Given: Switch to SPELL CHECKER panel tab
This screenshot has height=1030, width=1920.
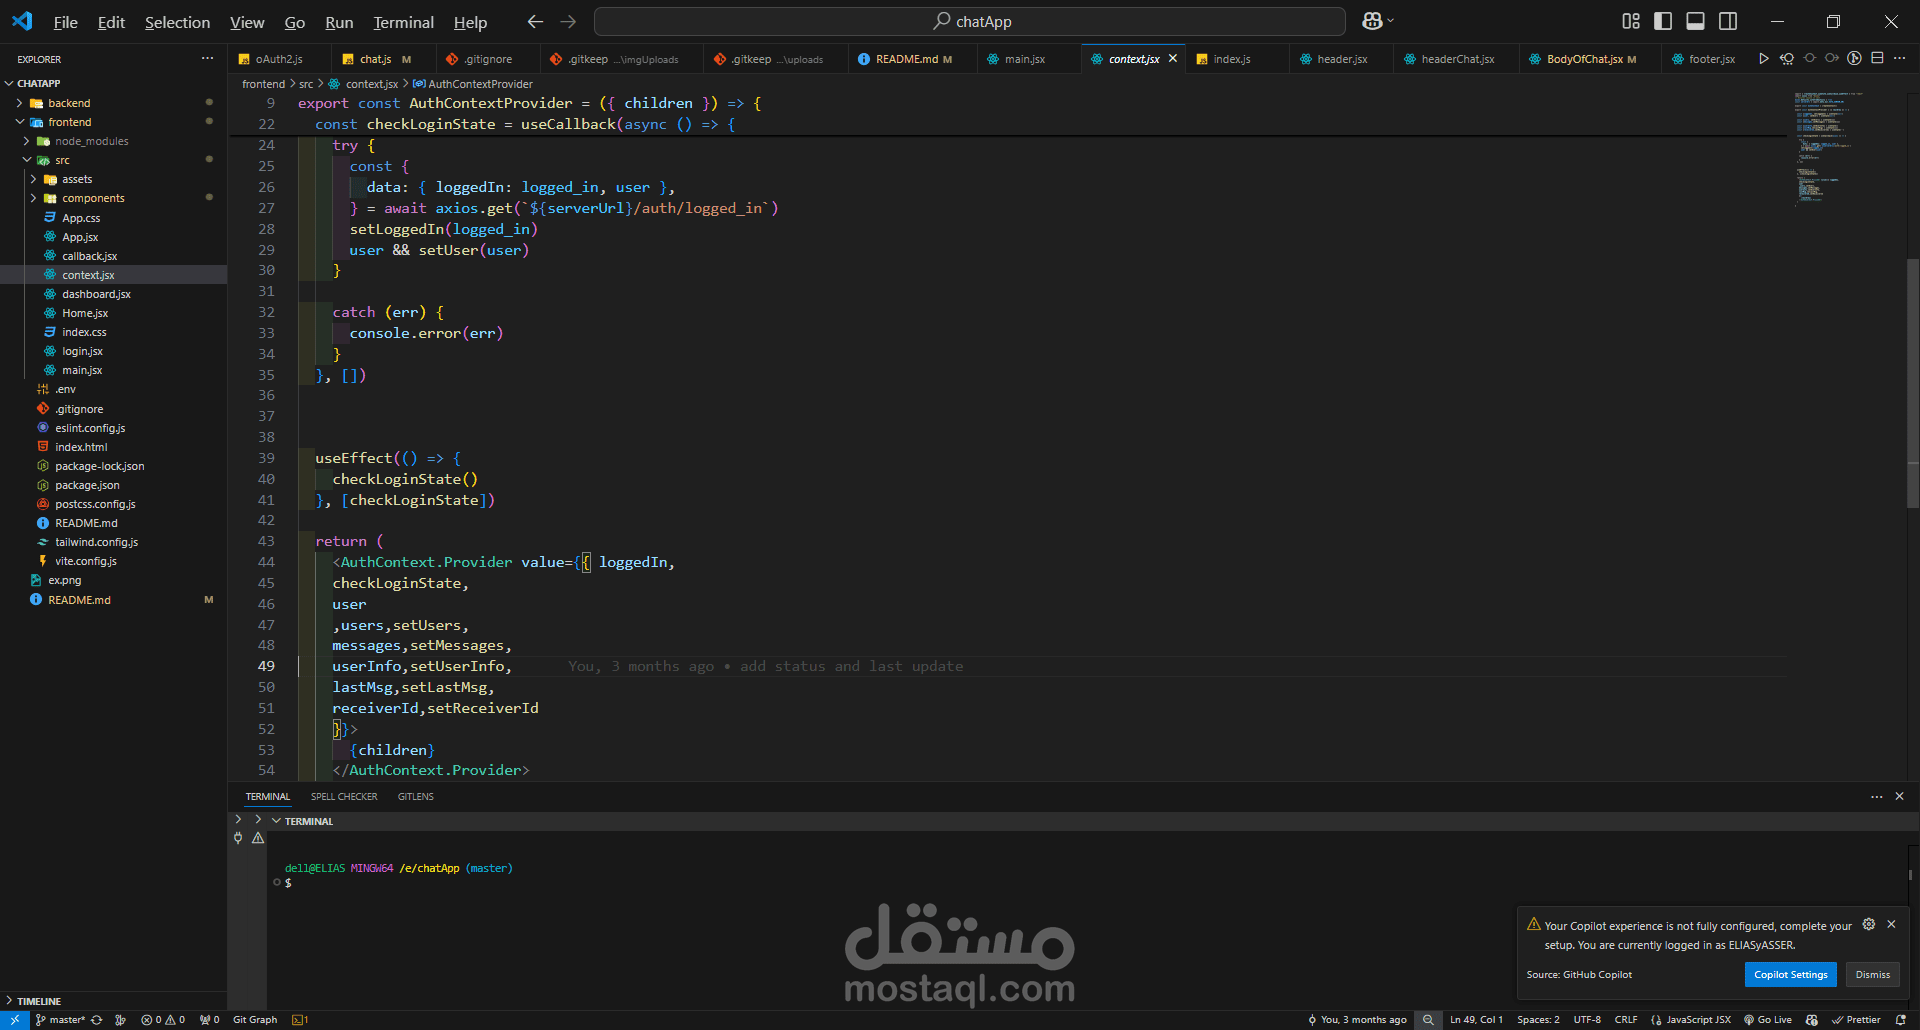Looking at the screenshot, I should (344, 797).
